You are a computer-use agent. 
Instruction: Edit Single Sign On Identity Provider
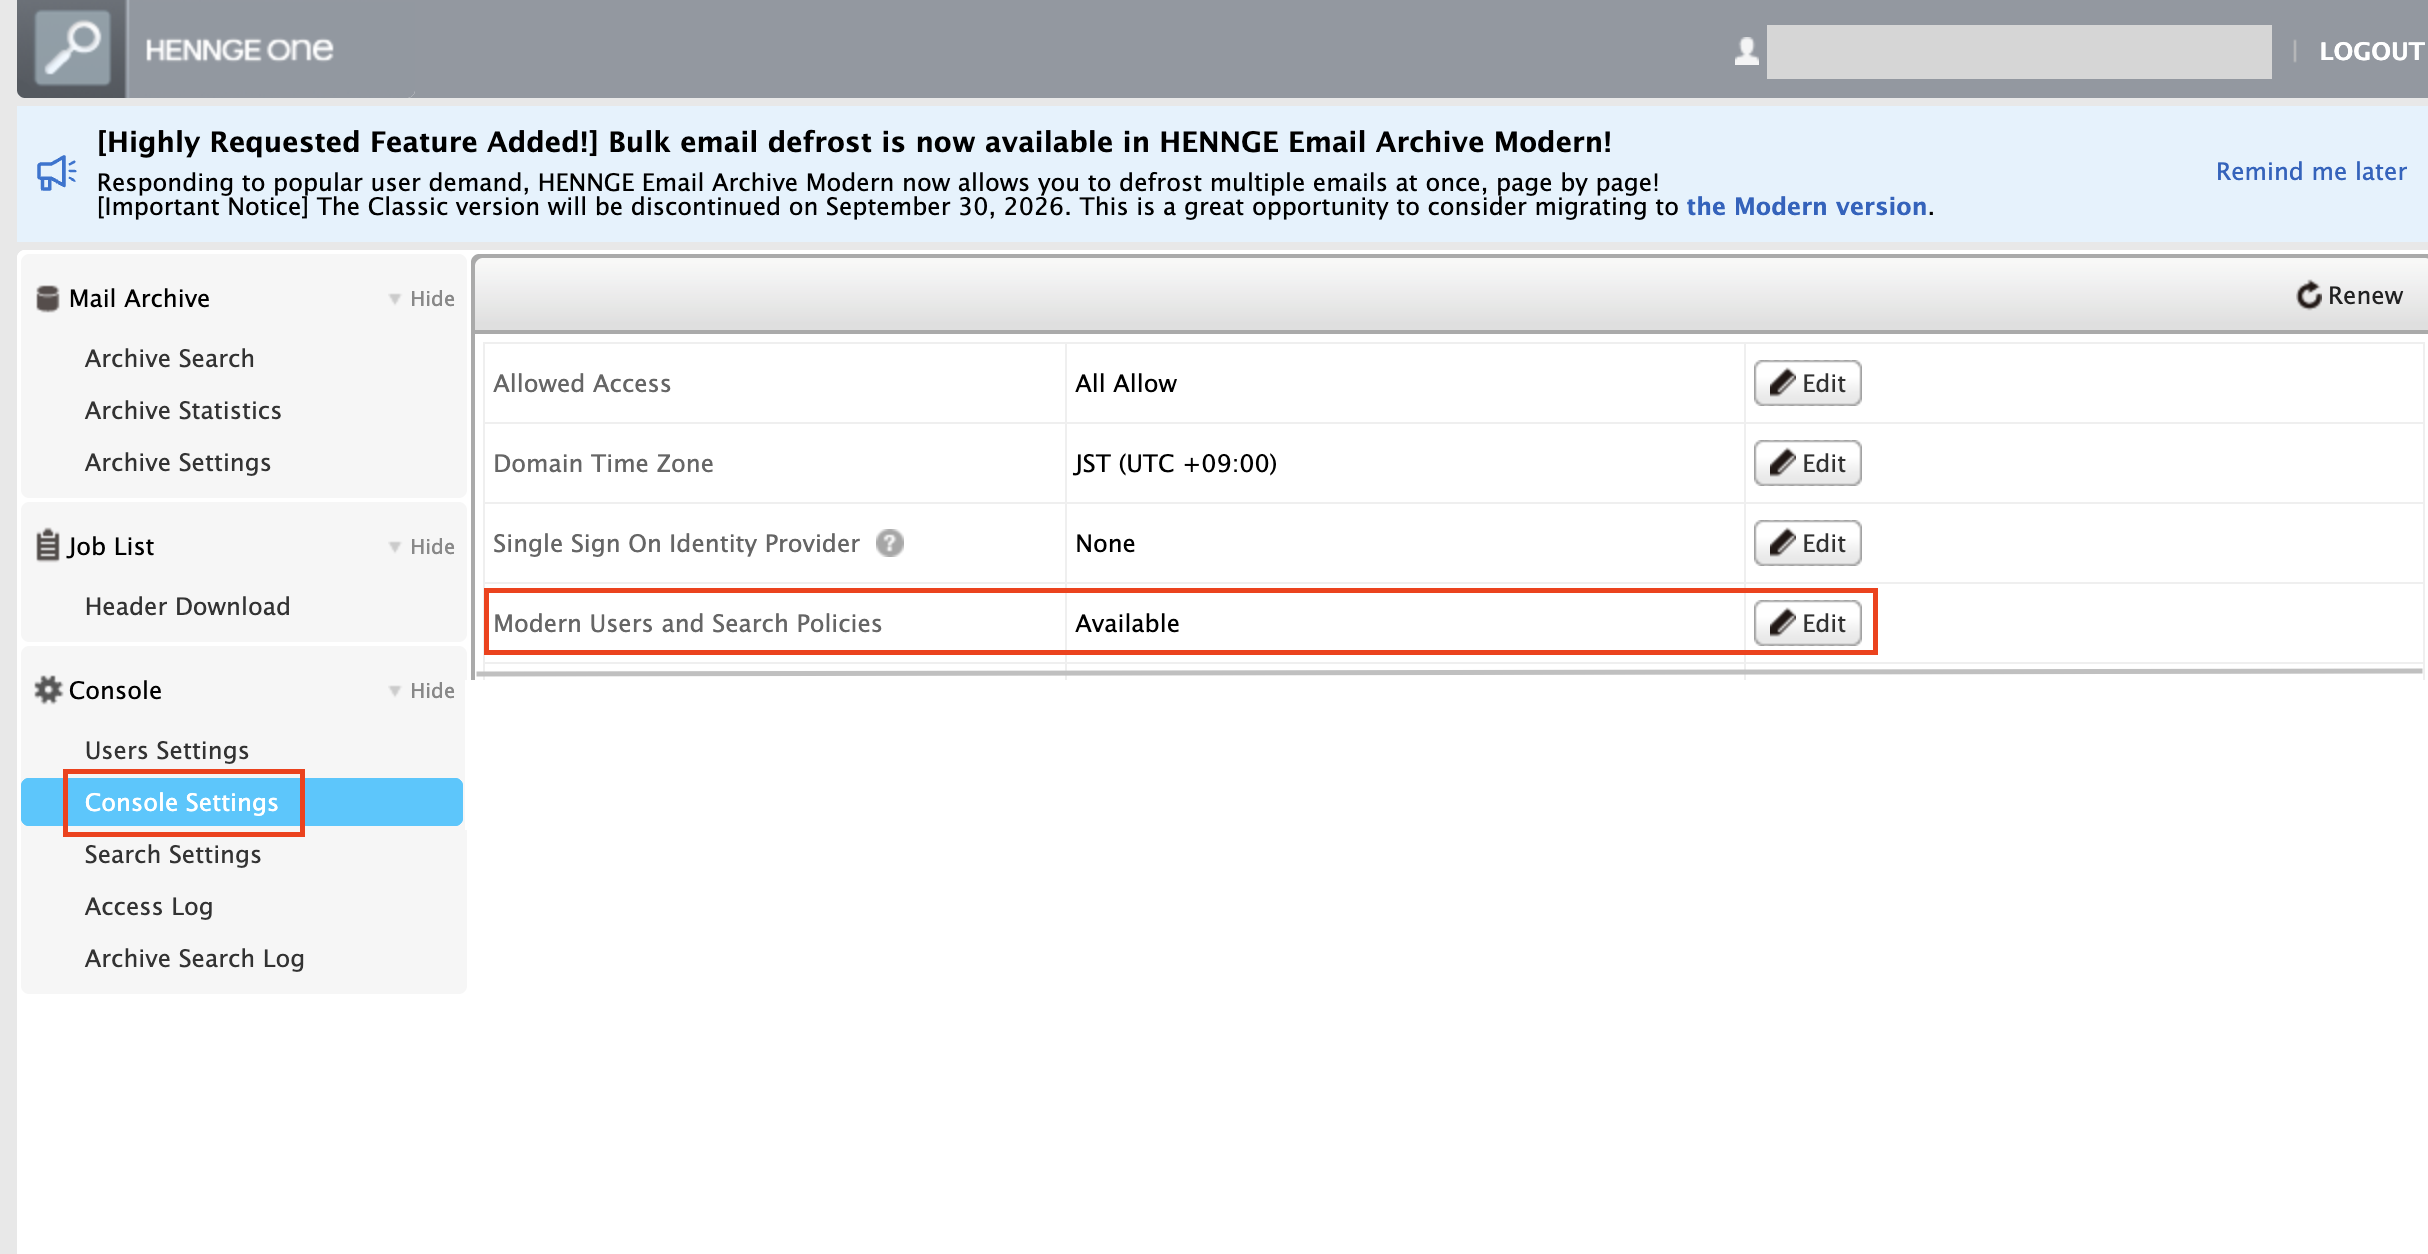[1807, 543]
